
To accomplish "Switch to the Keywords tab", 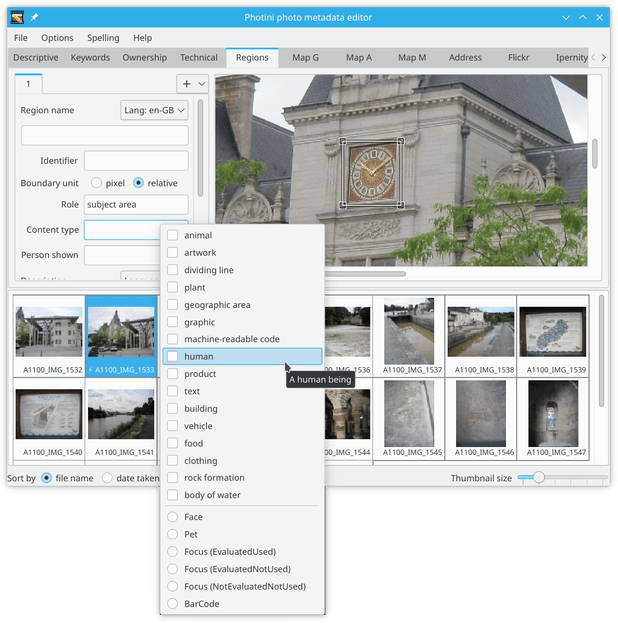I will (x=90, y=58).
